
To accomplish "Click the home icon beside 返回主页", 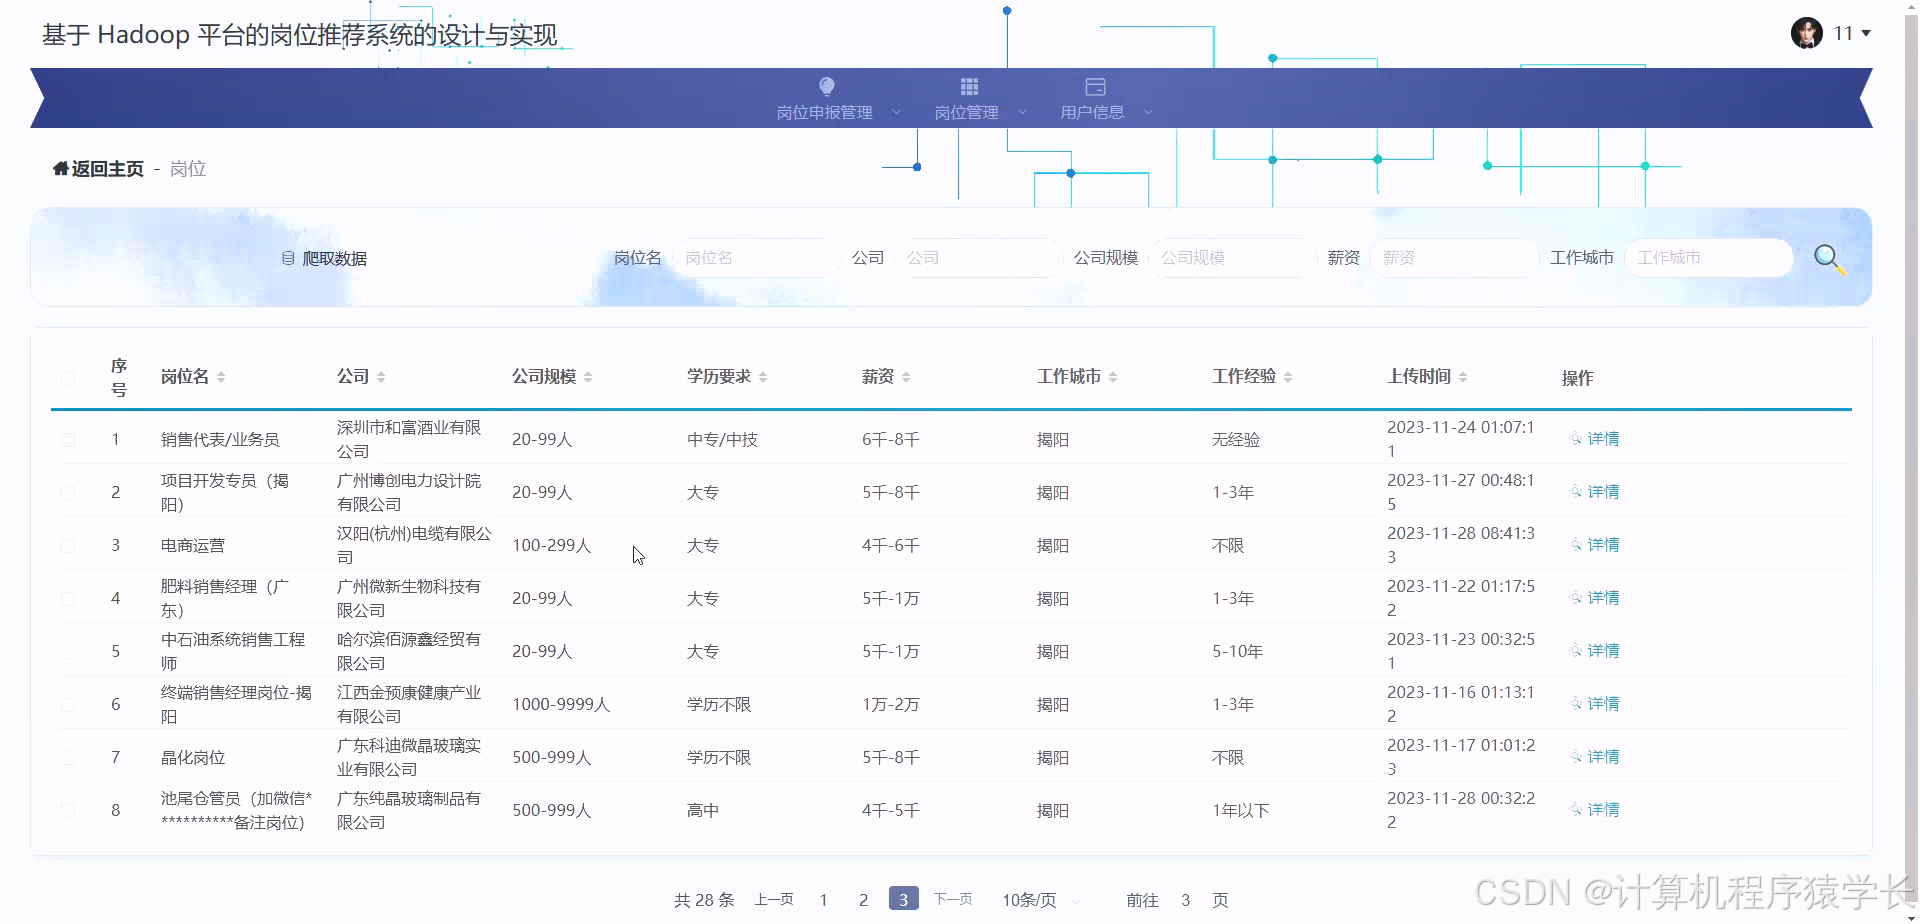I will point(60,169).
